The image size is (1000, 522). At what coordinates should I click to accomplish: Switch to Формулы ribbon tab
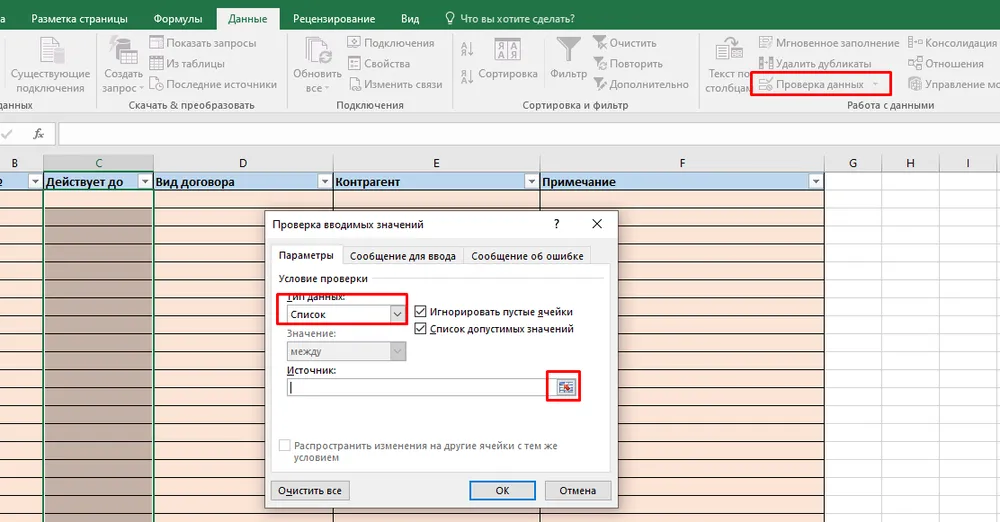(x=178, y=19)
